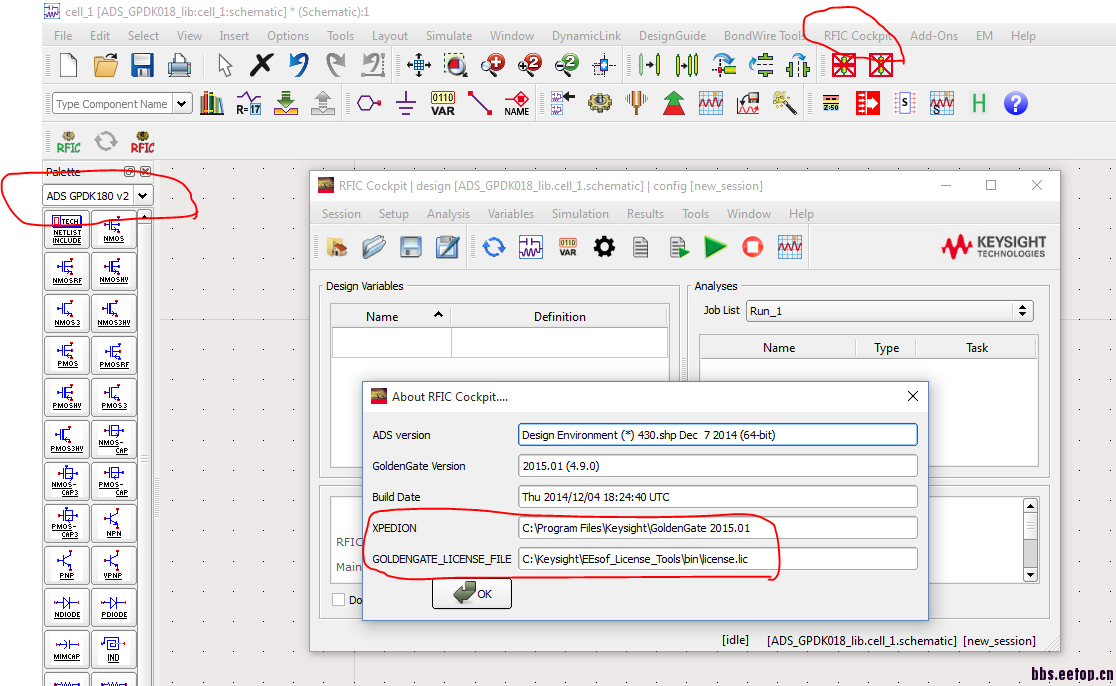Click the Build Date field

tap(717, 497)
